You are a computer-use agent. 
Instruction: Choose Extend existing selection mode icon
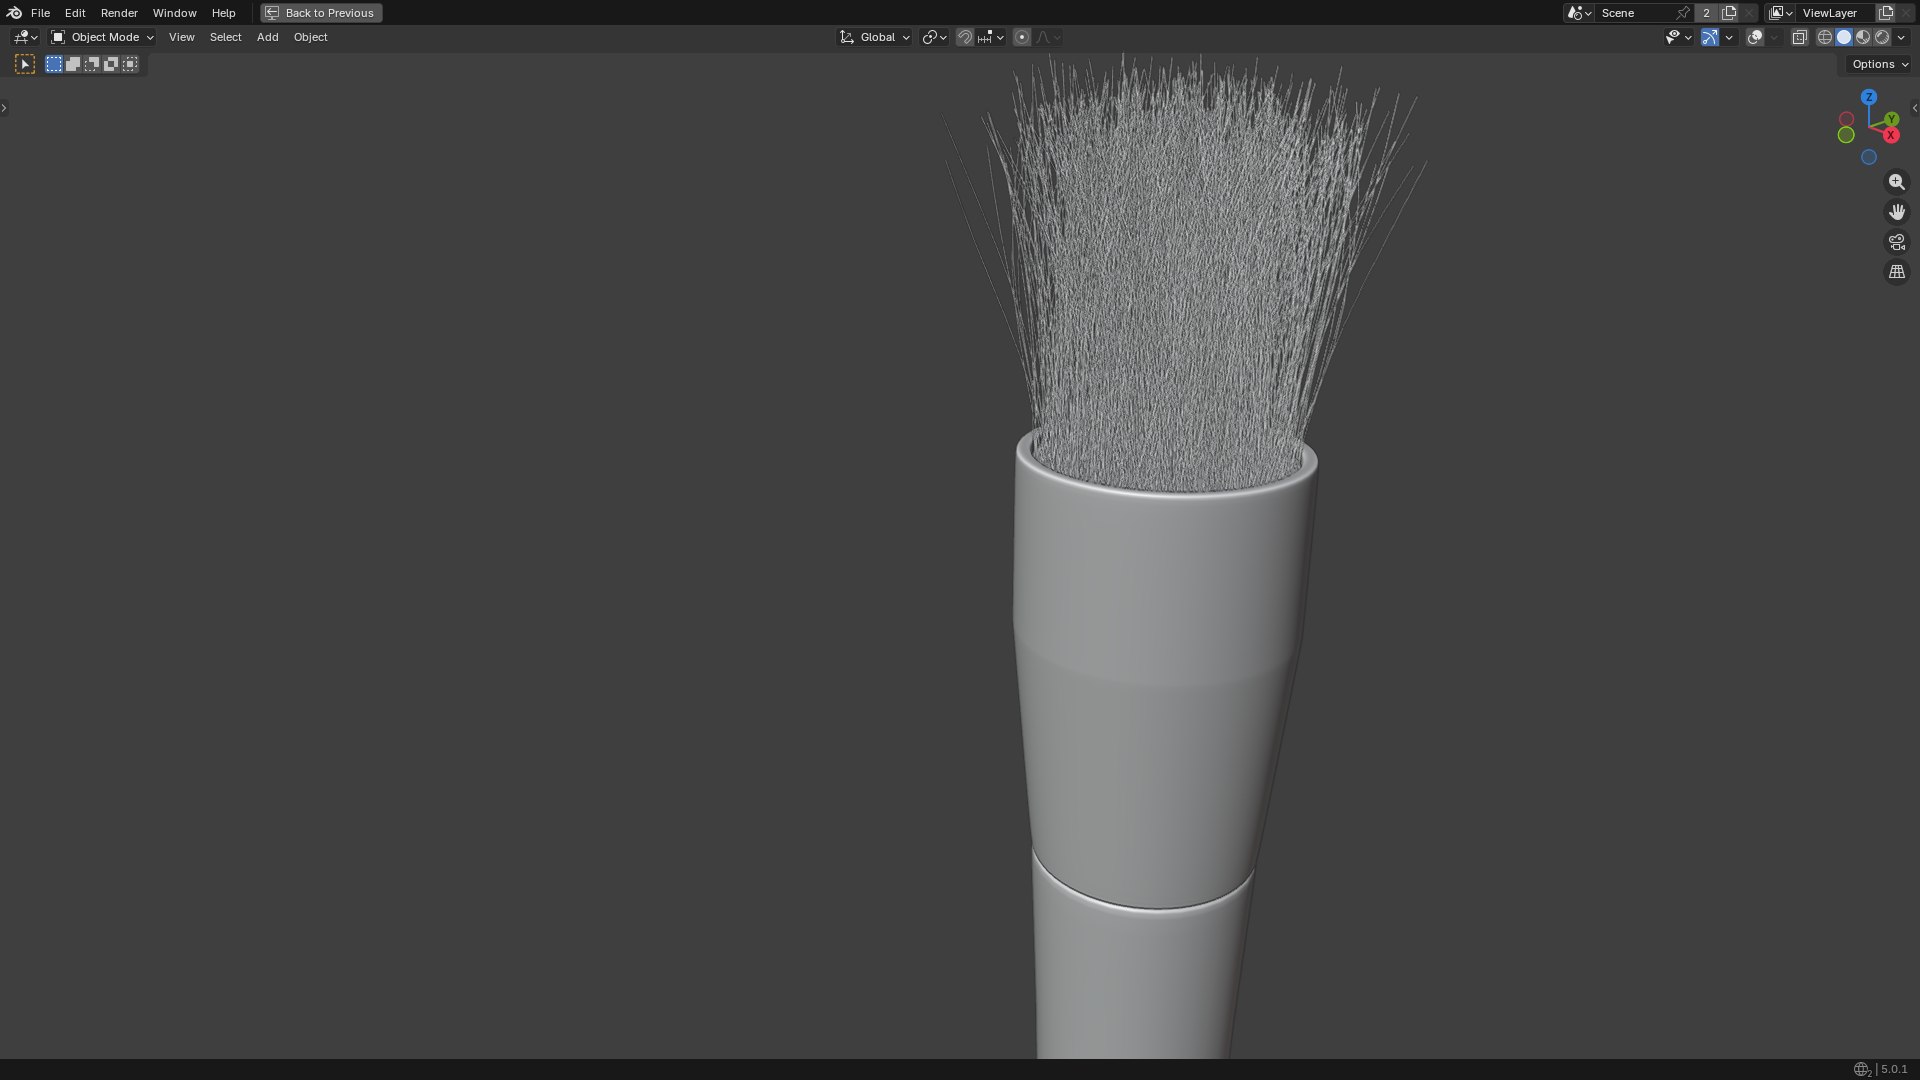(73, 64)
